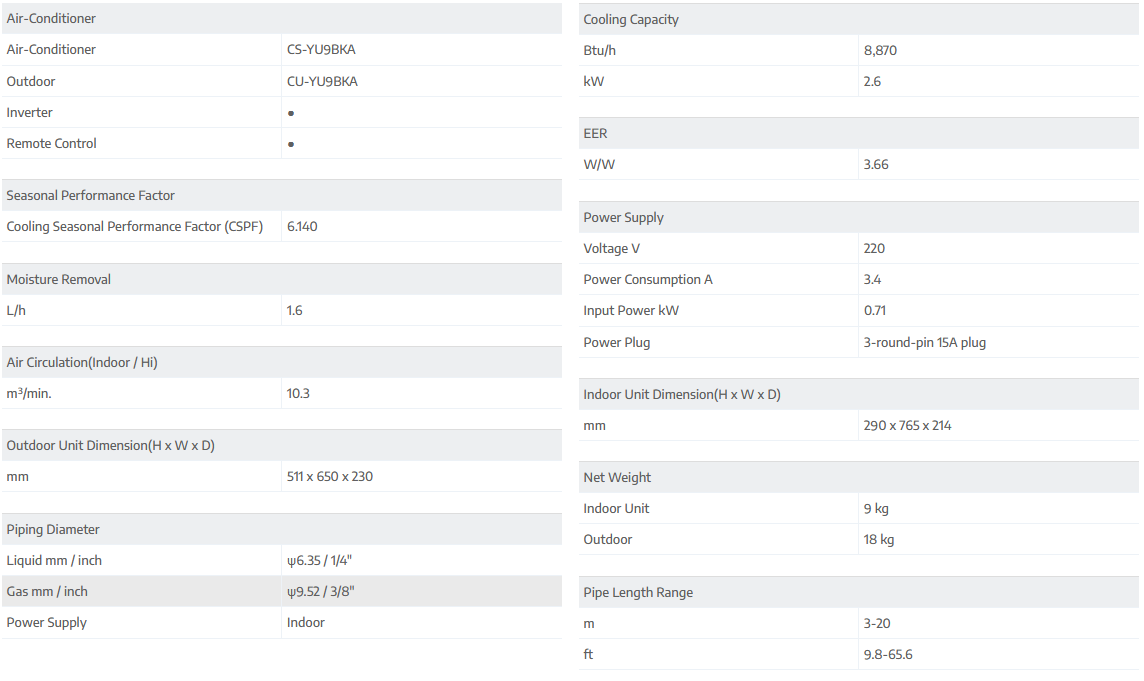Click the CU-YU9BKA outdoor model value
Viewport: 1144px width, 681px height.
pyautogui.click(x=322, y=81)
